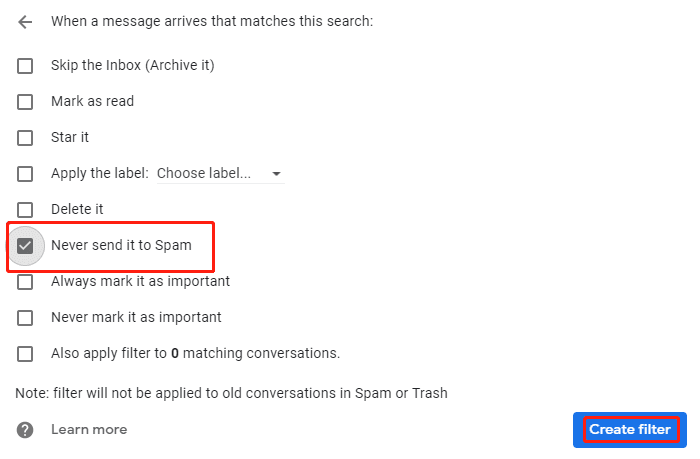This screenshot has height=459, width=700.
Task: Click the Mark as read label text
Action: (x=92, y=101)
